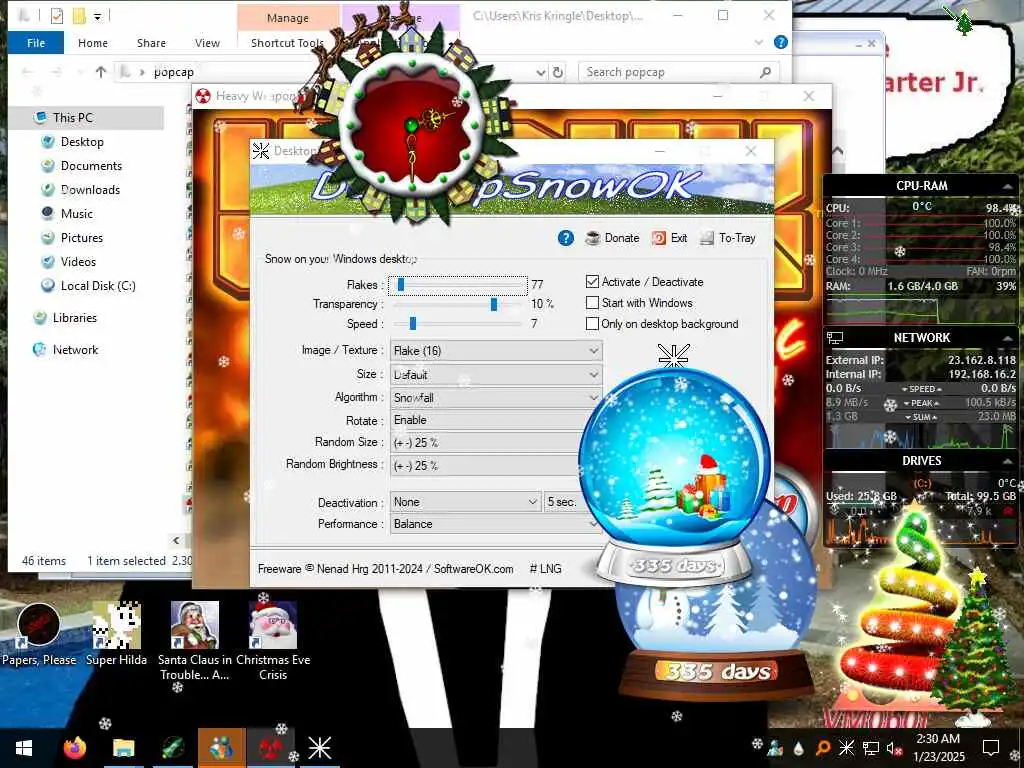Select Downloads in the navigation pane
This screenshot has height=768, width=1024.
click(x=90, y=190)
